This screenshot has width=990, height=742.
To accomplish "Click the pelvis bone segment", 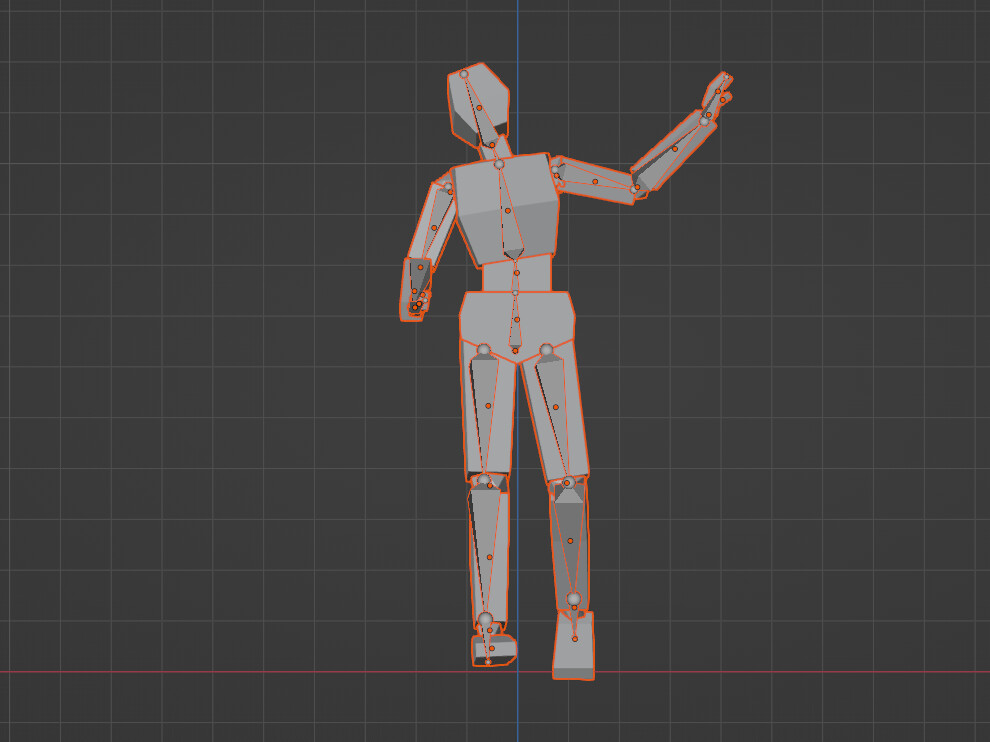I will (x=515, y=320).
